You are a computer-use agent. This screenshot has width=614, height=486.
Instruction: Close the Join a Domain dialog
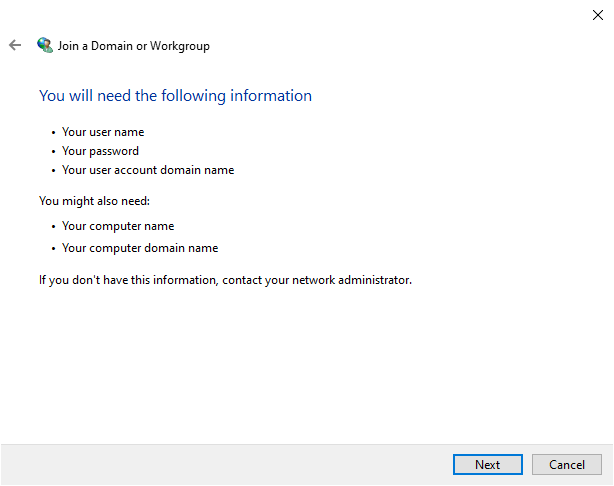[598, 14]
